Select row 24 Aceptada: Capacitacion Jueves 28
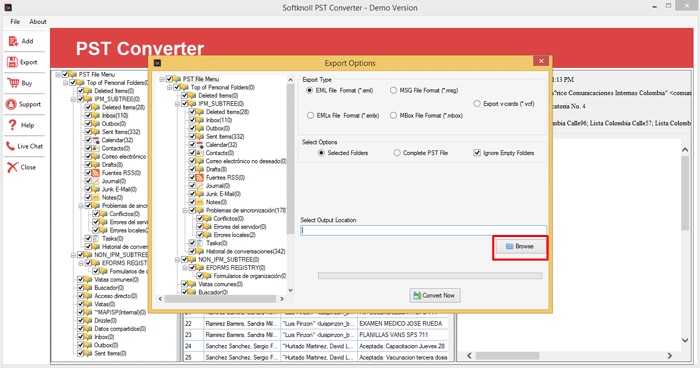Viewport: 700px width, 368px height. (316, 346)
